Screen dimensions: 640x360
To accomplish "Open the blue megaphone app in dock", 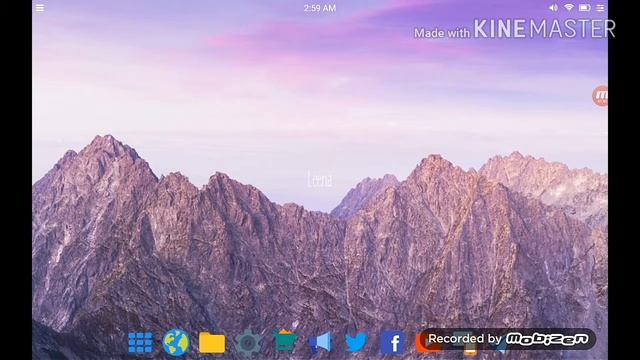I will pos(320,342).
